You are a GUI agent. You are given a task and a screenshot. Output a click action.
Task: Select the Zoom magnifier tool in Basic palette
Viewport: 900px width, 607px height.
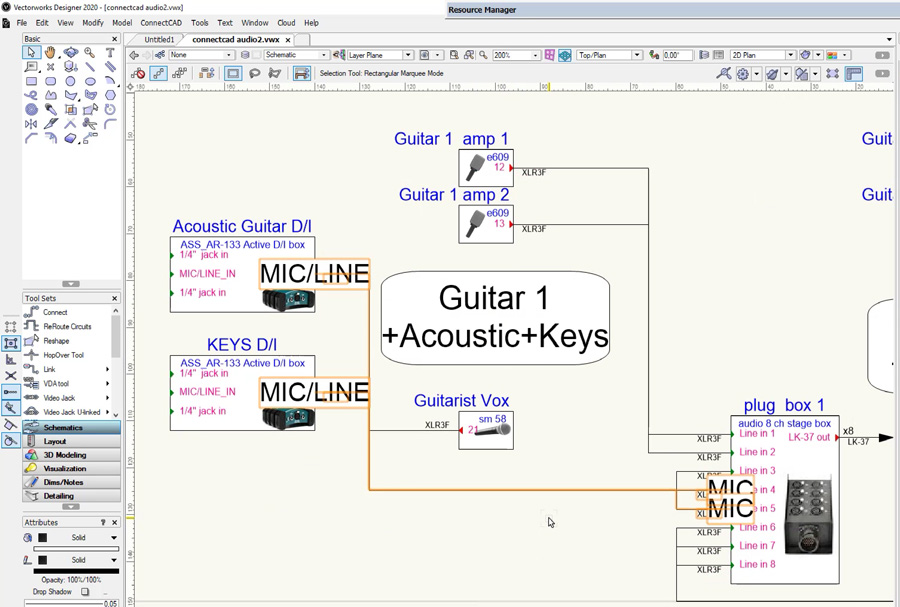(90, 52)
